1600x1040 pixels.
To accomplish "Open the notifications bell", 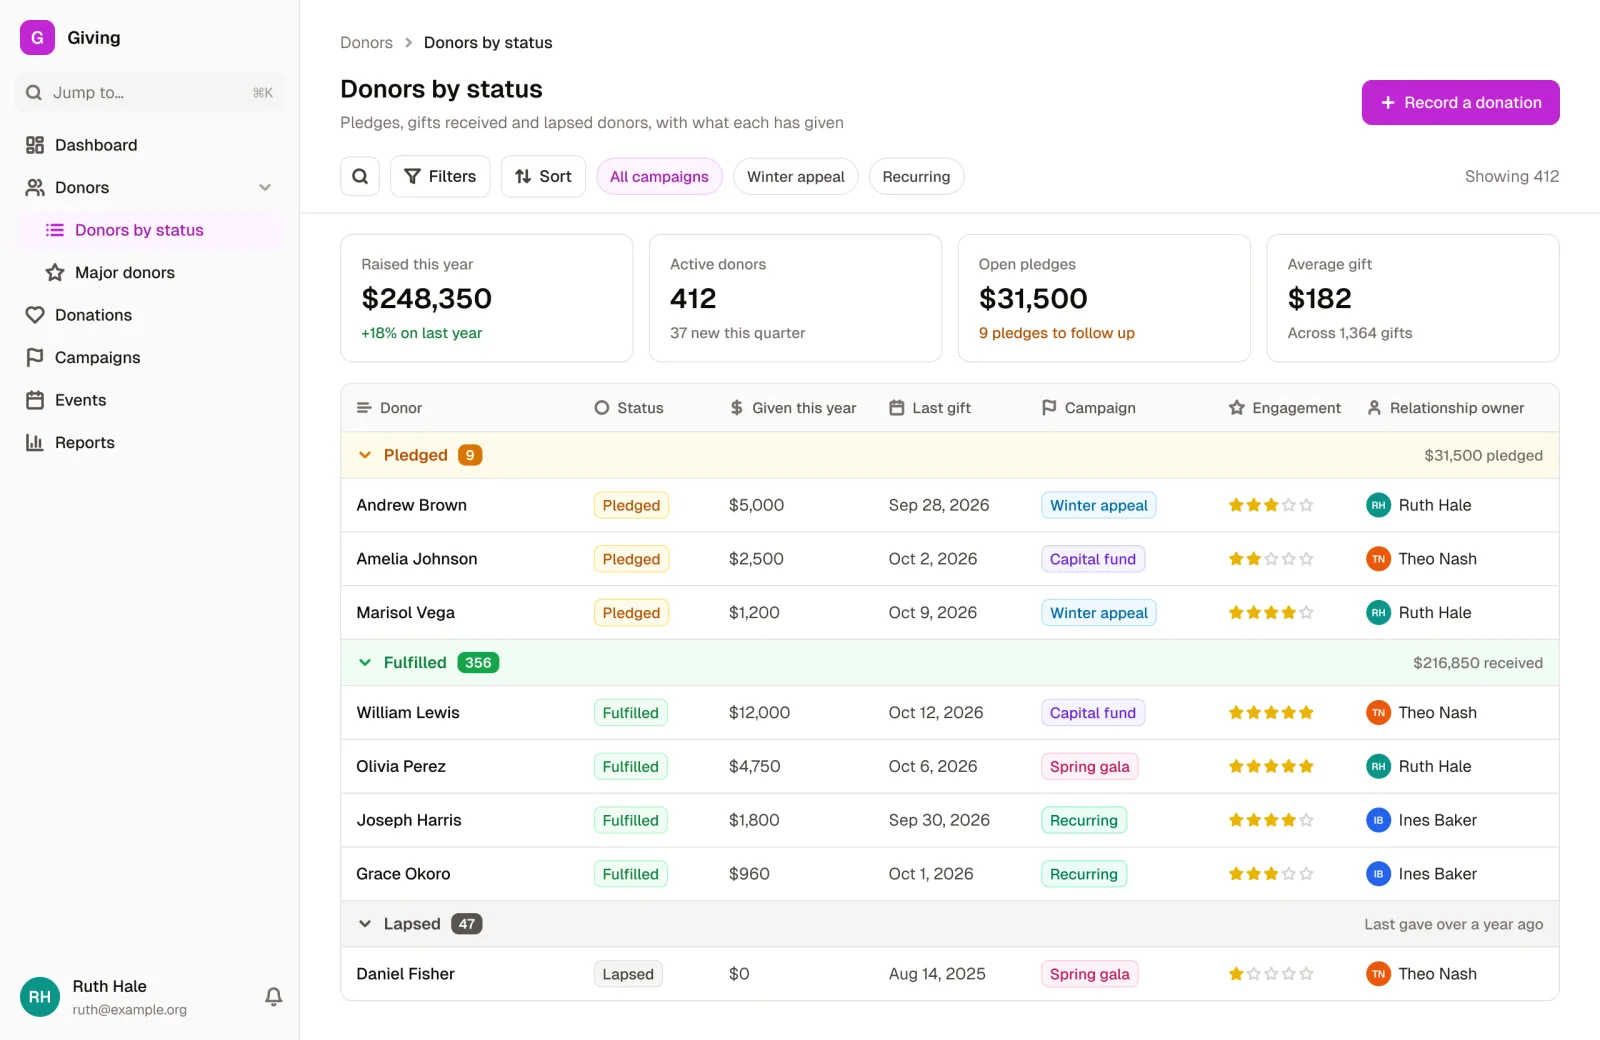I will [273, 996].
